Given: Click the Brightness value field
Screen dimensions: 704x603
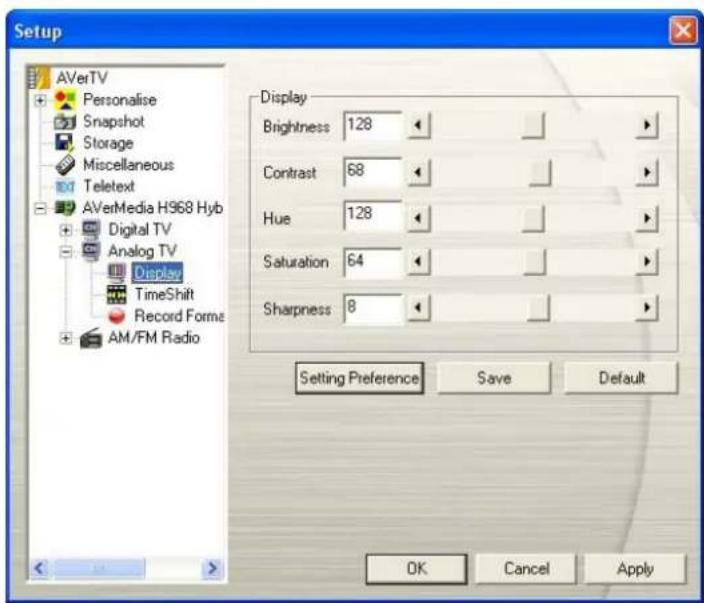Looking at the screenshot, I should (373, 126).
